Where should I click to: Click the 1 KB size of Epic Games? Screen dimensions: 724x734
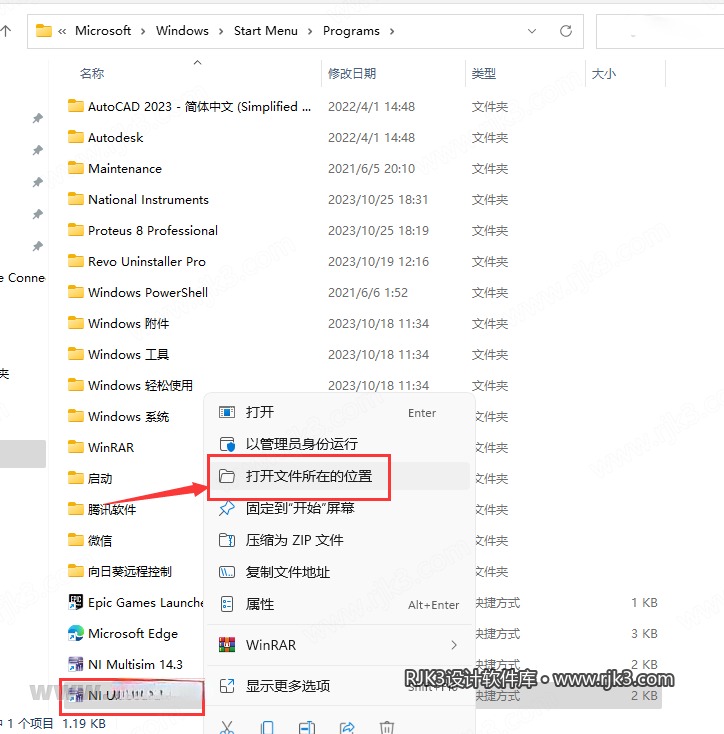point(644,602)
